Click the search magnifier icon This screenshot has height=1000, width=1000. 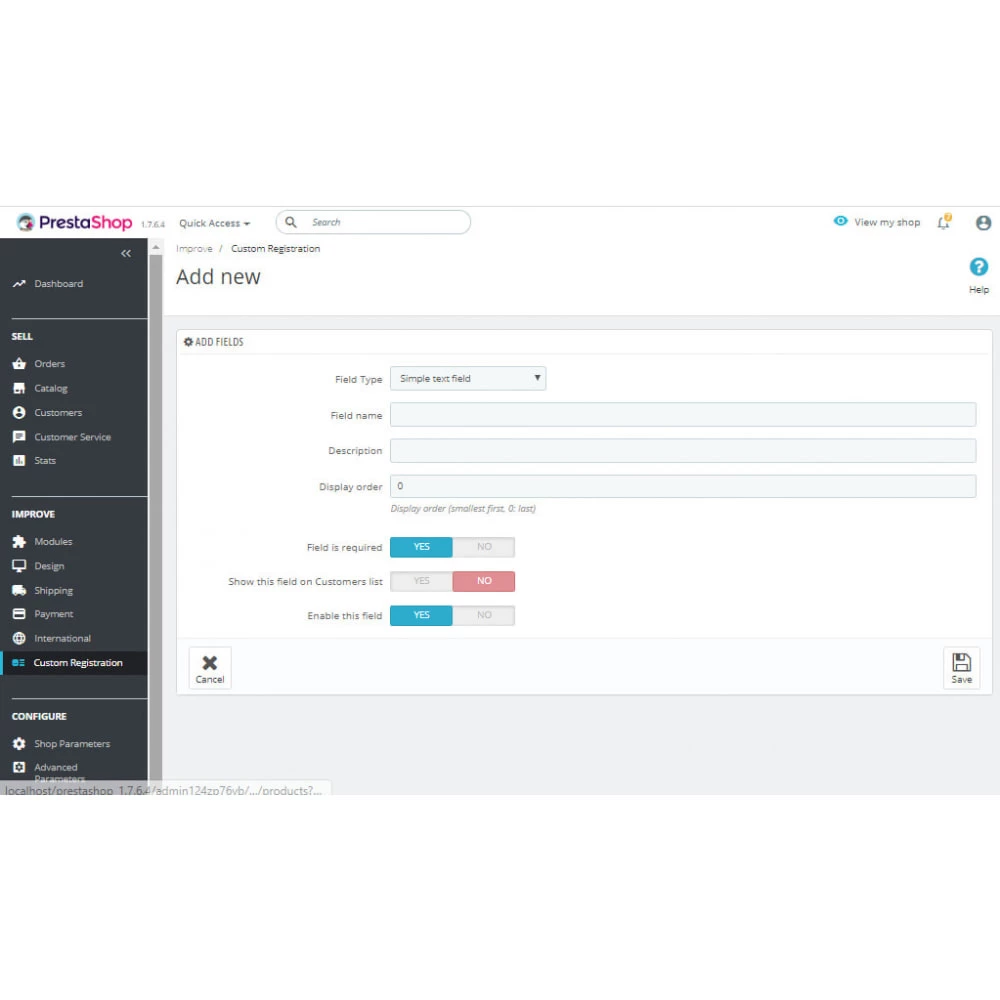(x=291, y=222)
